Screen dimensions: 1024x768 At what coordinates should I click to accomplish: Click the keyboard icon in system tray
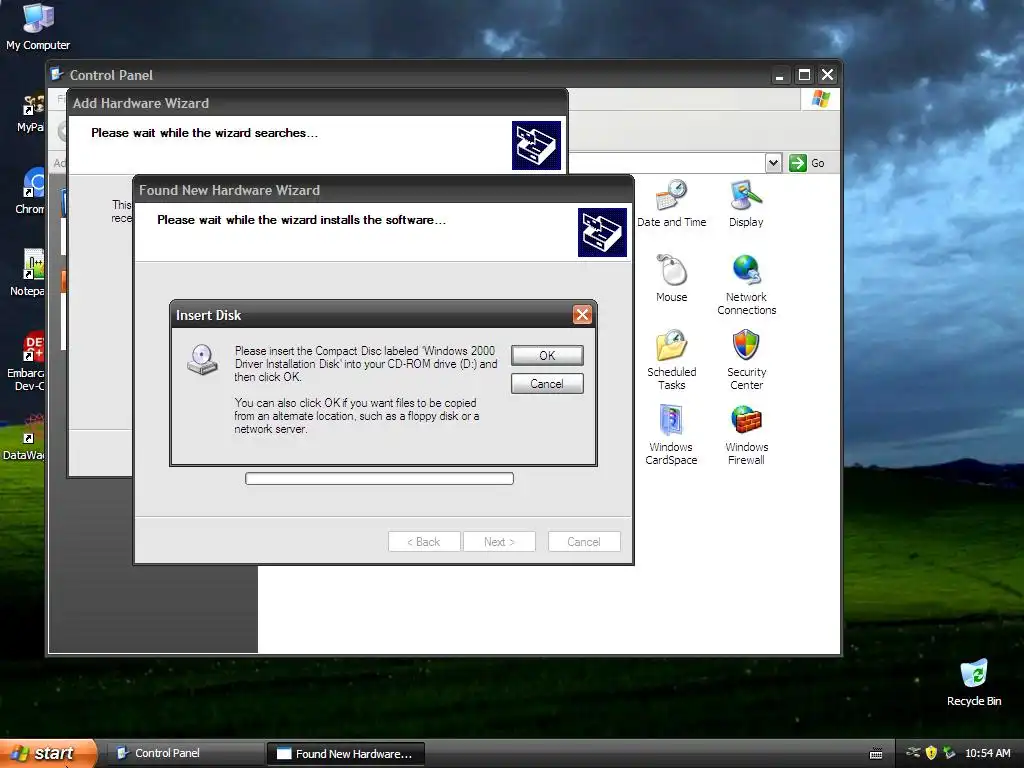point(876,754)
